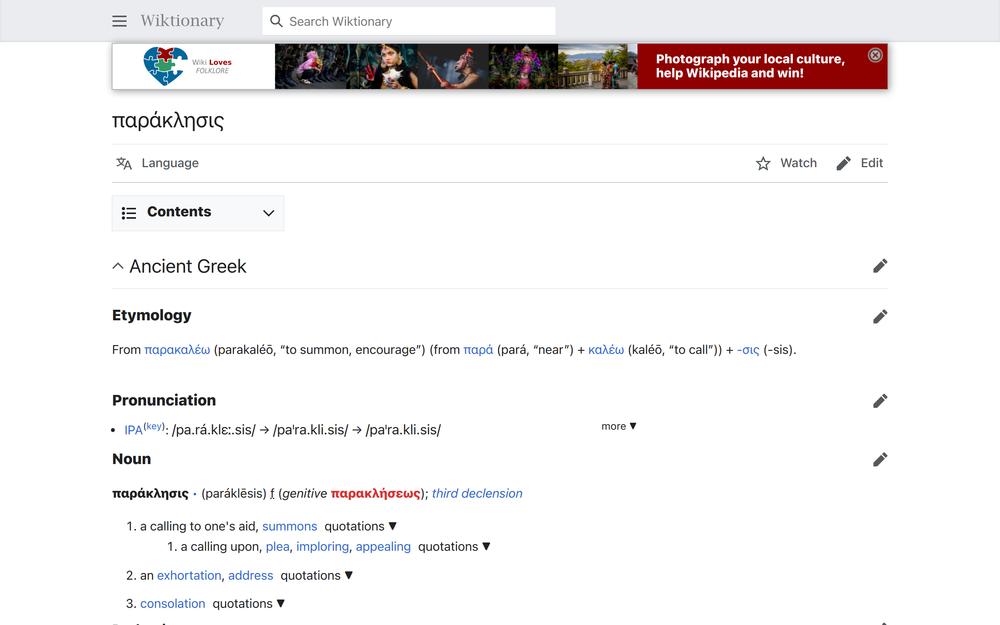The width and height of the screenshot is (1000, 625).
Task: Follow the address link
Action: coord(251,575)
